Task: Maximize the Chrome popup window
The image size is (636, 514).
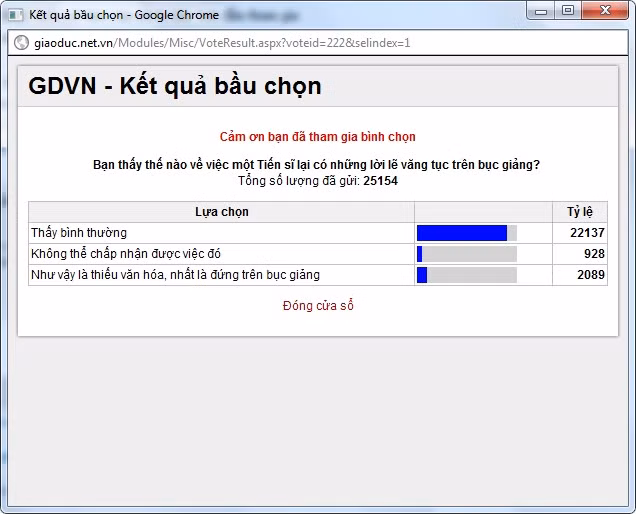Action: pyautogui.click(x=569, y=11)
